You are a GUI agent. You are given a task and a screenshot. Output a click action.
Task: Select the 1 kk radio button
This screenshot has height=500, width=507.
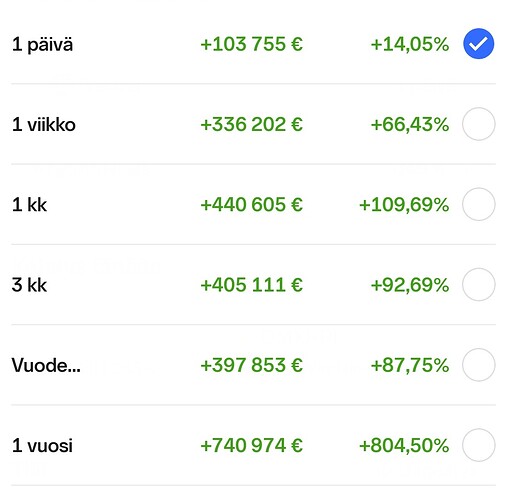478,204
